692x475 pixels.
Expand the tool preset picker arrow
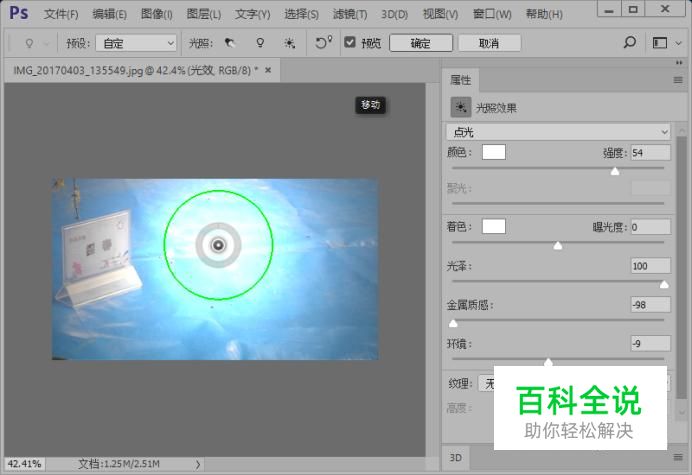(x=46, y=43)
